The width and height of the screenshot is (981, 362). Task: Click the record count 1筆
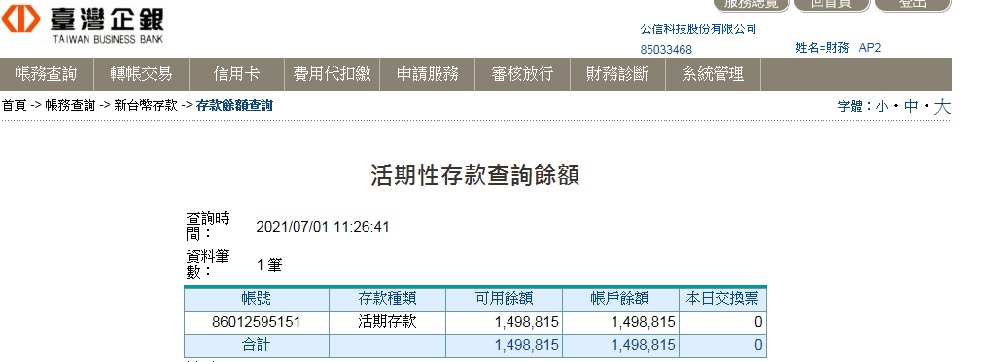point(270,265)
